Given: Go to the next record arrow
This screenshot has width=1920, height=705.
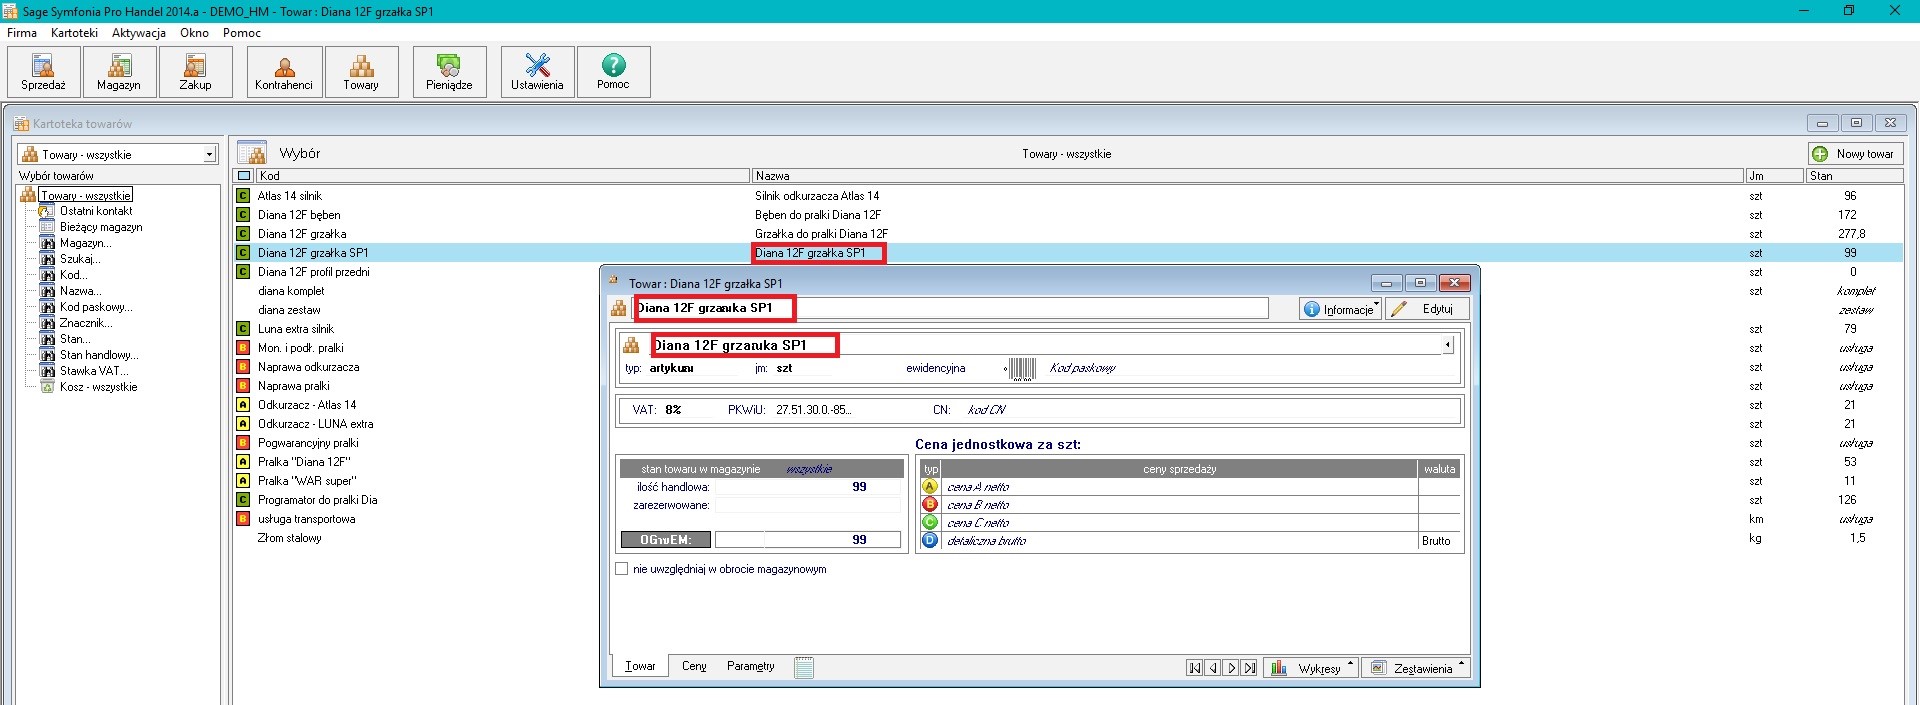Looking at the screenshot, I should click(1231, 668).
